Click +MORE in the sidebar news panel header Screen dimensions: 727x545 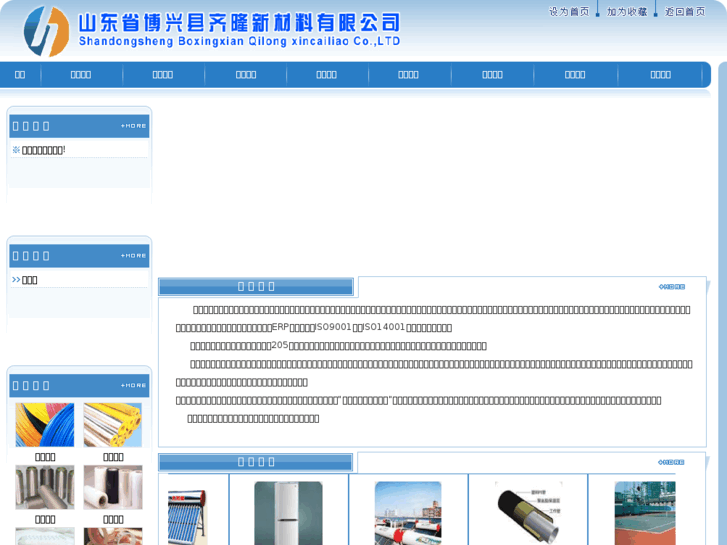[x=134, y=126]
